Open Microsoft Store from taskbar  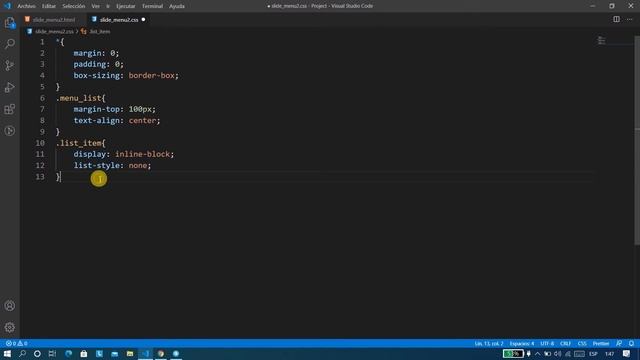point(84,353)
